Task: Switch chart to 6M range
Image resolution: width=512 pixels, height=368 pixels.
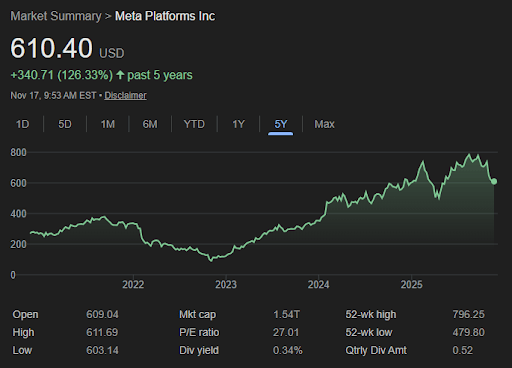Action: pos(150,124)
